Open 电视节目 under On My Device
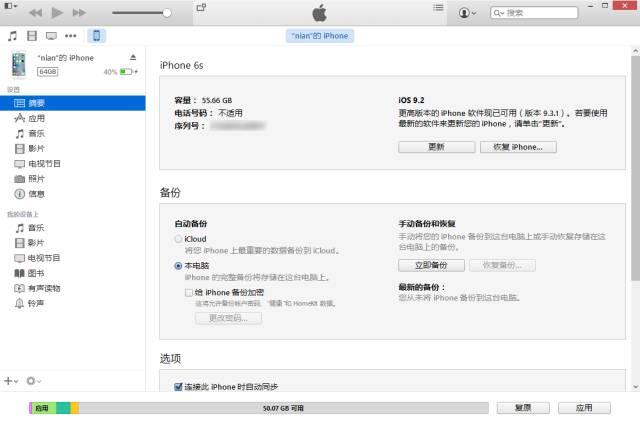The image size is (640, 424). (x=73, y=258)
